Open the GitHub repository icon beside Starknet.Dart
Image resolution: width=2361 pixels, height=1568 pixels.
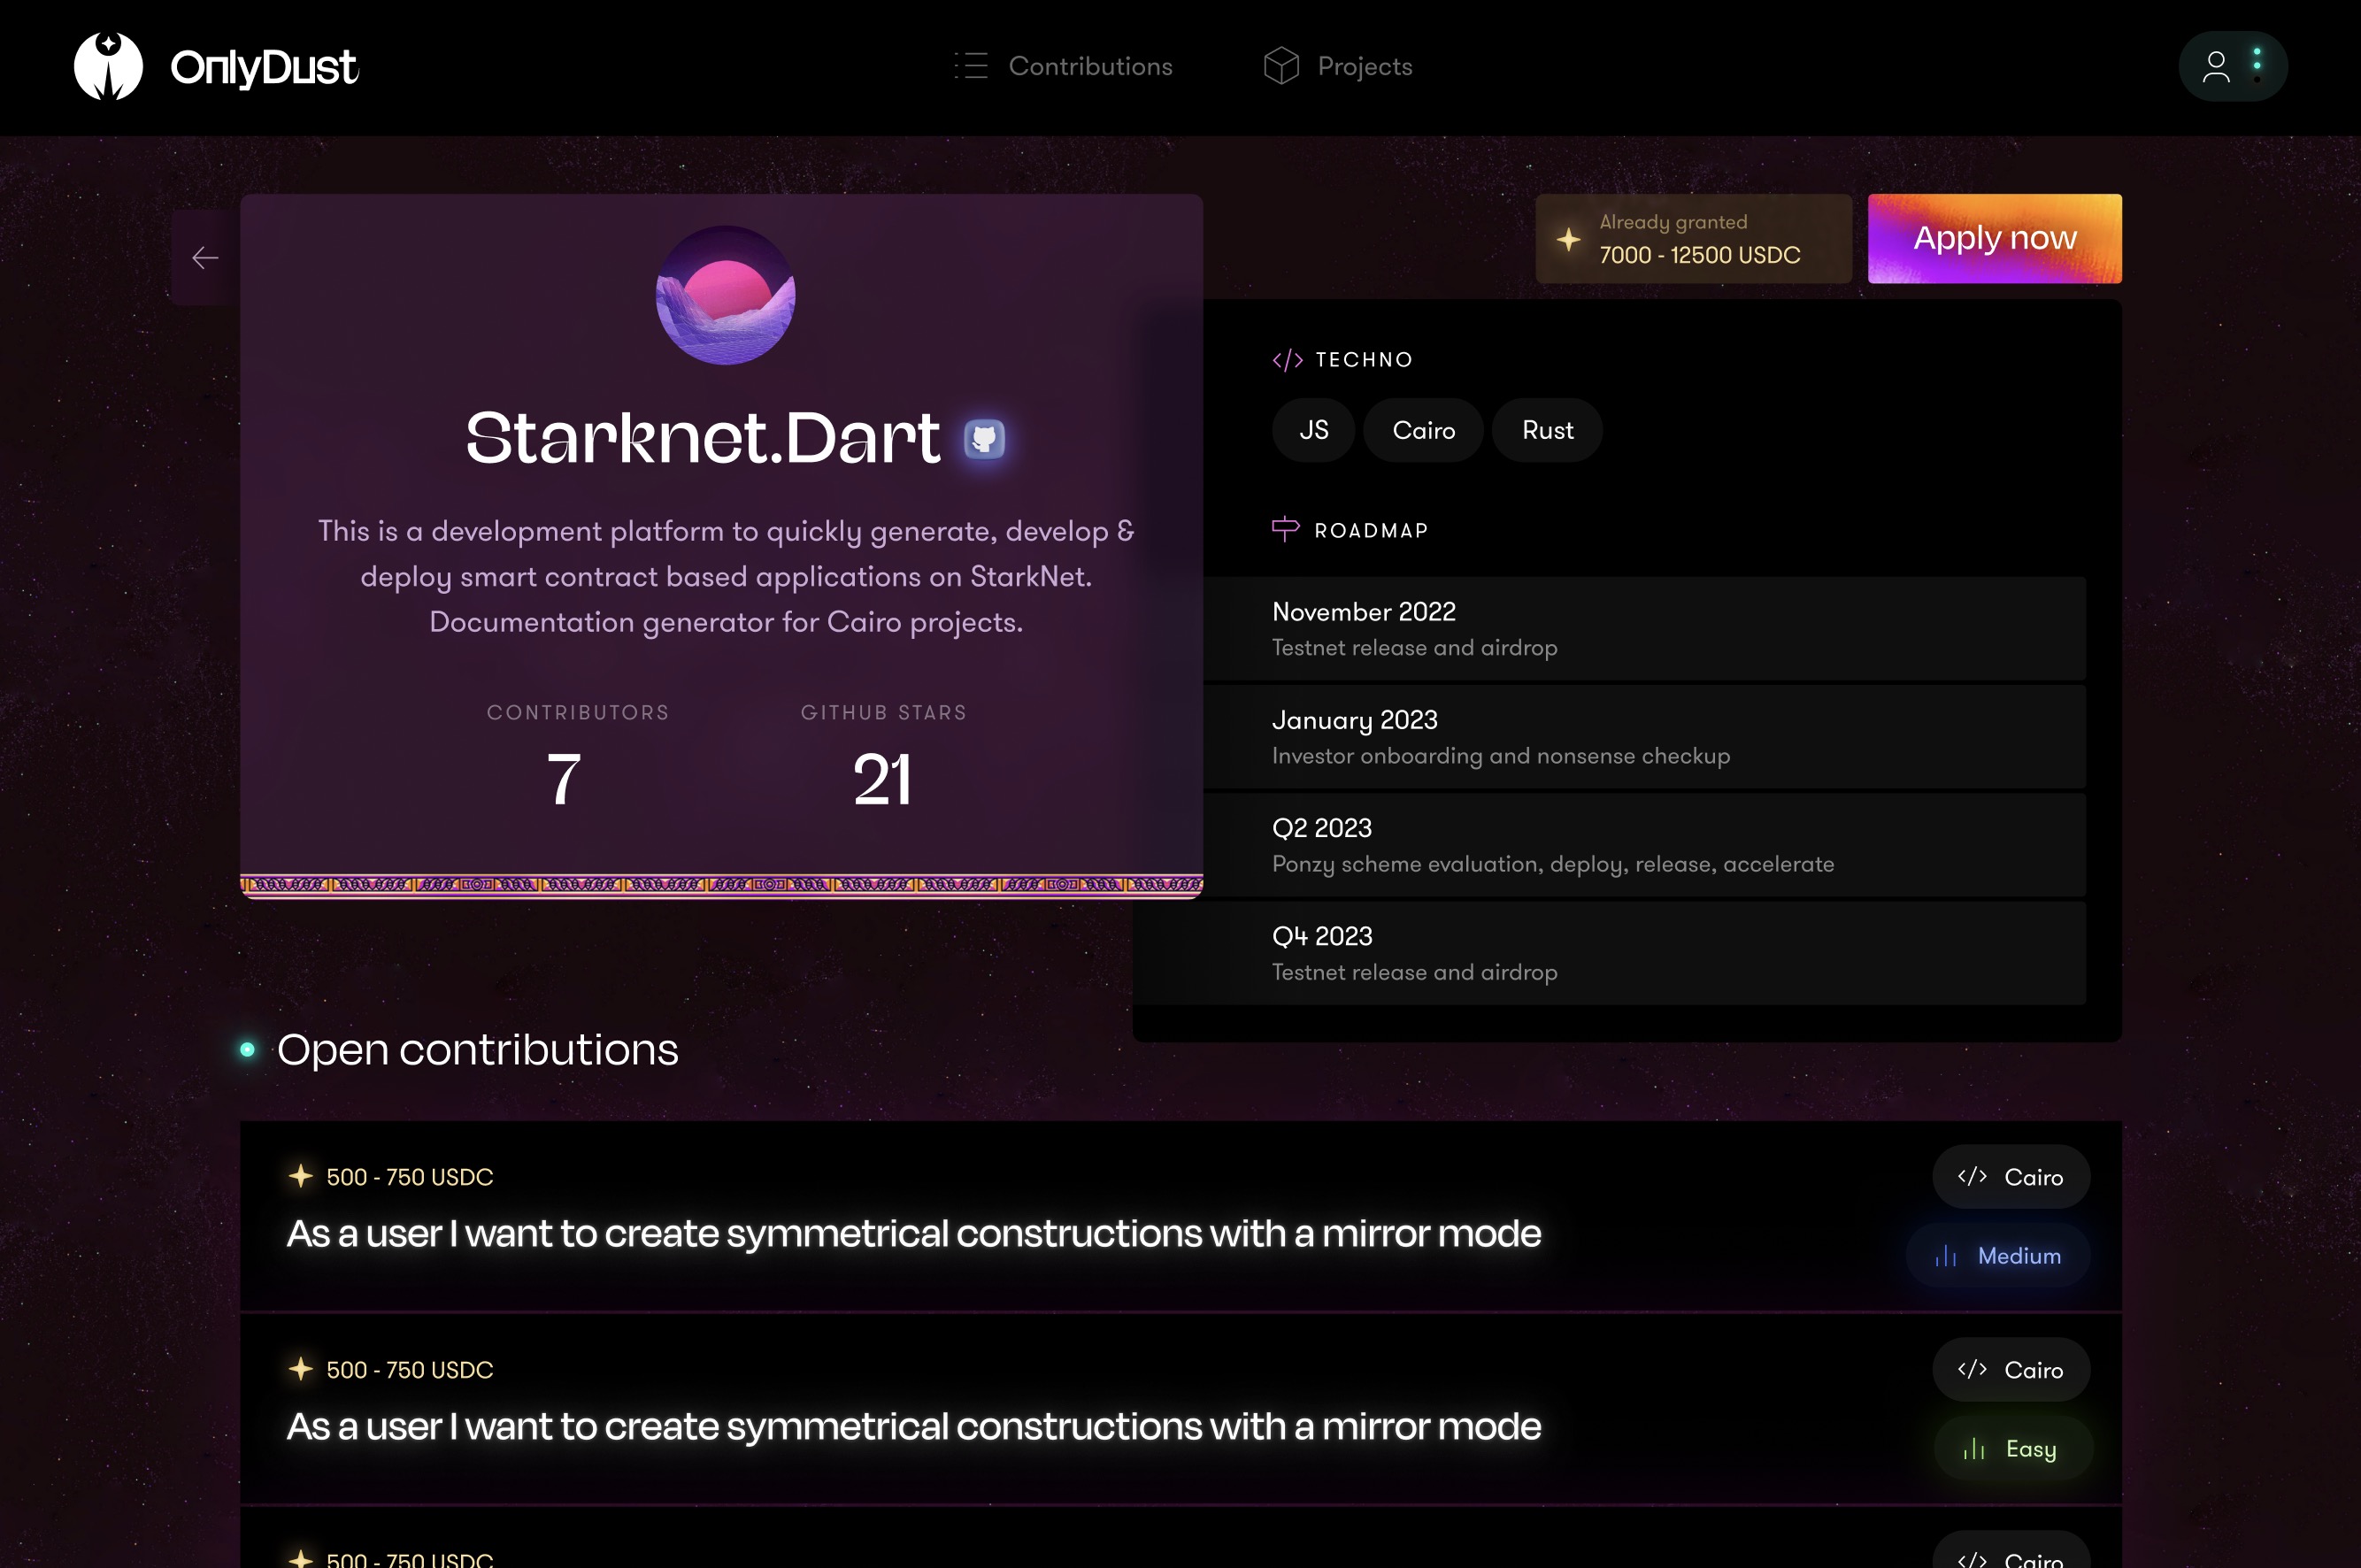click(x=984, y=438)
